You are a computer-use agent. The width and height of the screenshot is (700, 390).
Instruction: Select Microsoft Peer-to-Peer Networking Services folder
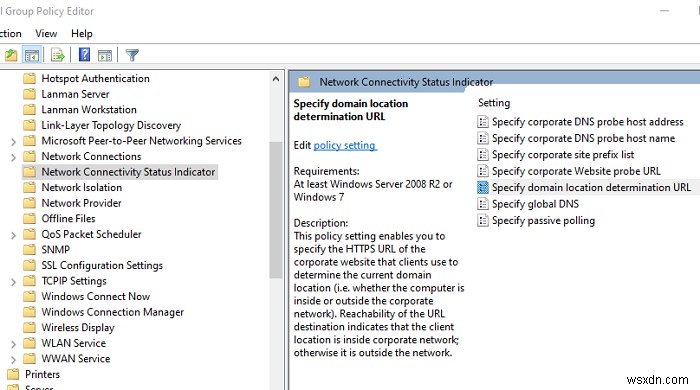click(x=132, y=141)
